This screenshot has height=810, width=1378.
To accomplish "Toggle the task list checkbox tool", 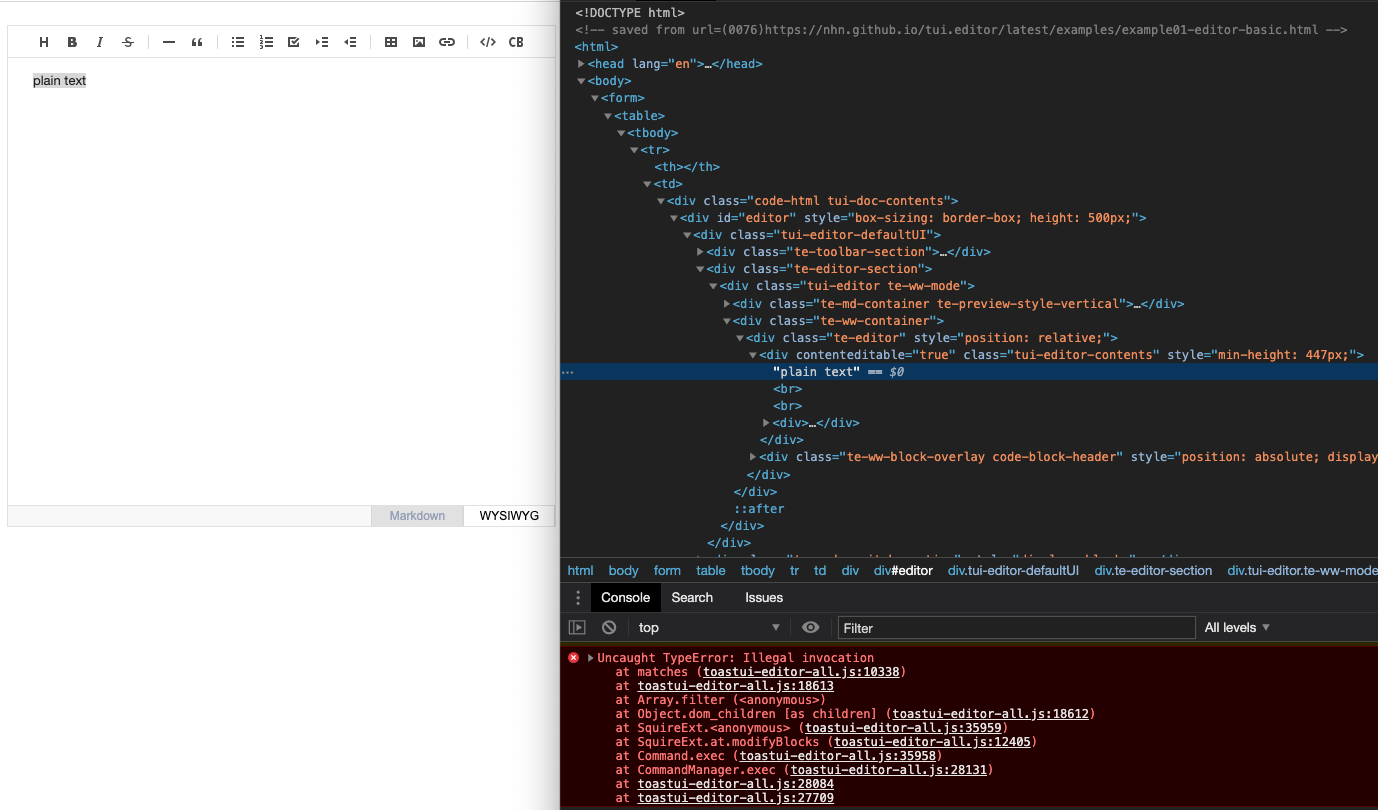I will pyautogui.click(x=293, y=42).
